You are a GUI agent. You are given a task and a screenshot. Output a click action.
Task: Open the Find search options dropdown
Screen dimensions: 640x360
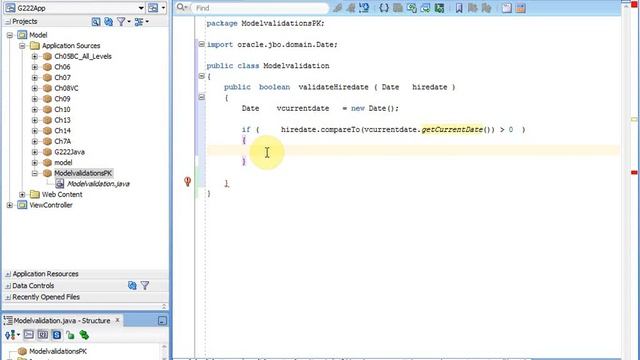(x=182, y=8)
